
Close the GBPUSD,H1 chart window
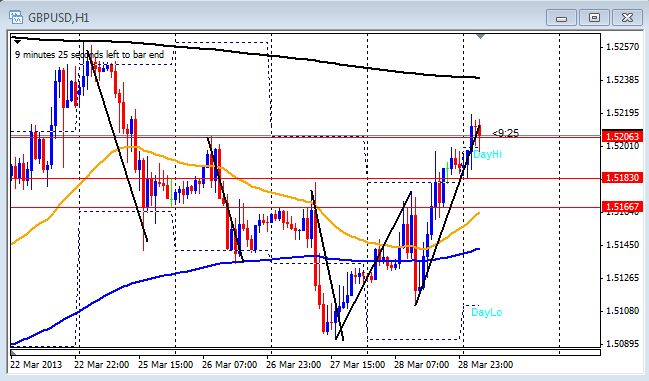(627, 18)
